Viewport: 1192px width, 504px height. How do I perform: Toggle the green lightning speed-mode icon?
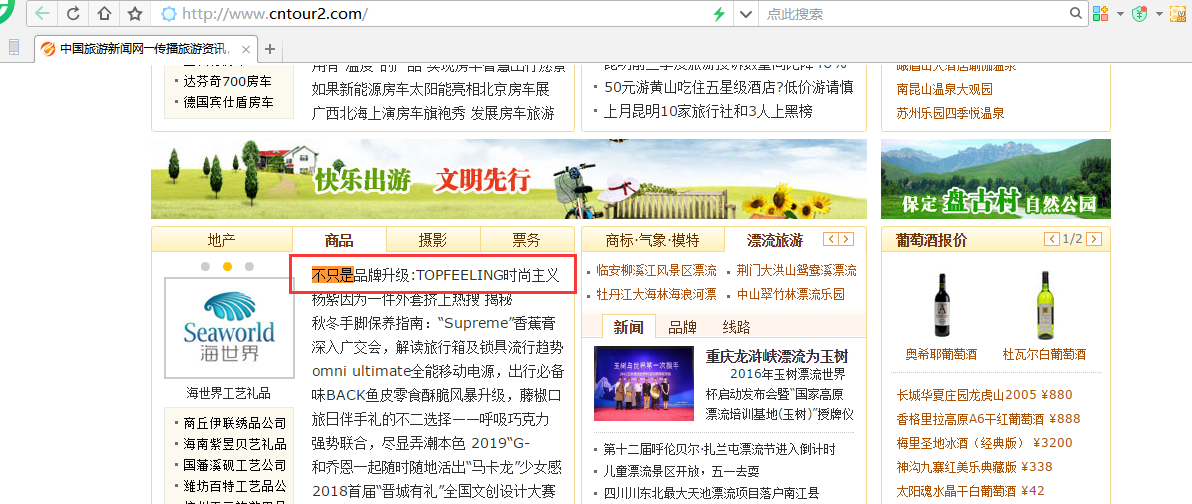click(x=719, y=14)
